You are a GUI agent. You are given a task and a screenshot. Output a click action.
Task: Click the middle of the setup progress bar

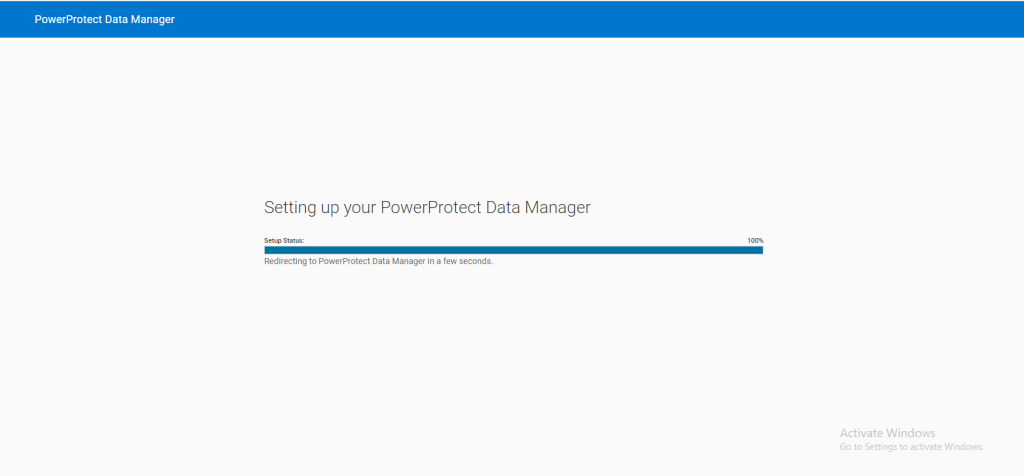pos(513,250)
